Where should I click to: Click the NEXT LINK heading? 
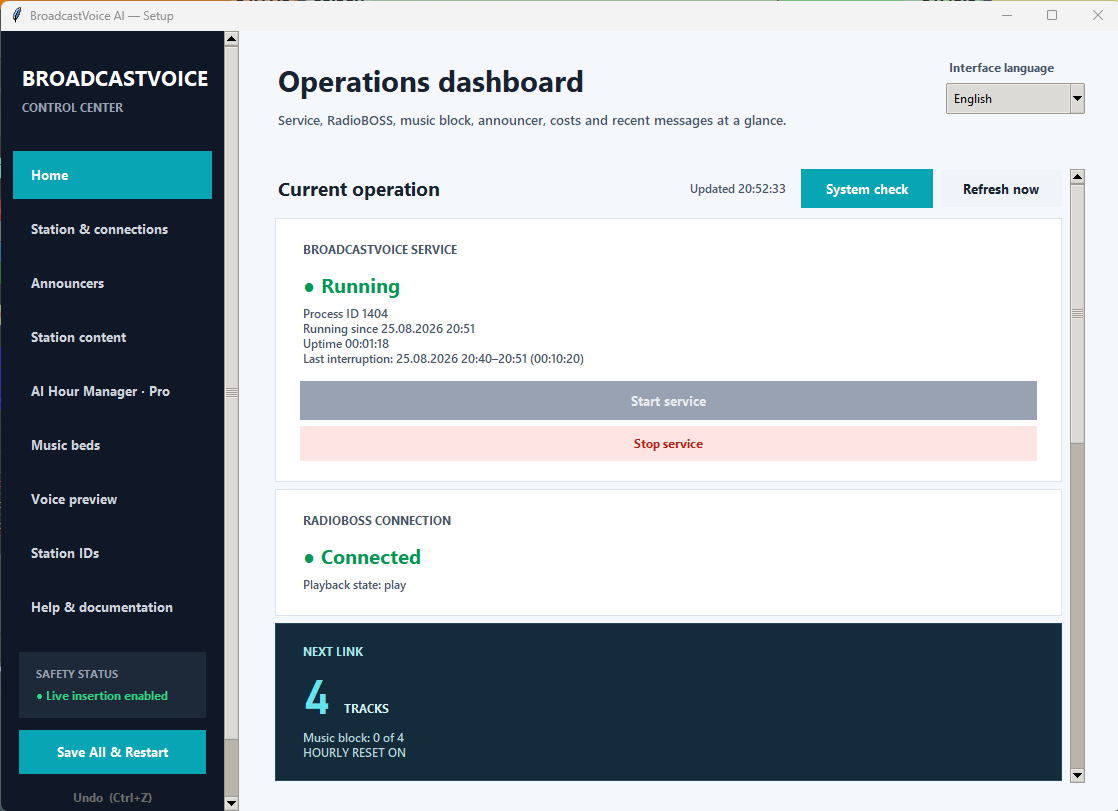333,651
